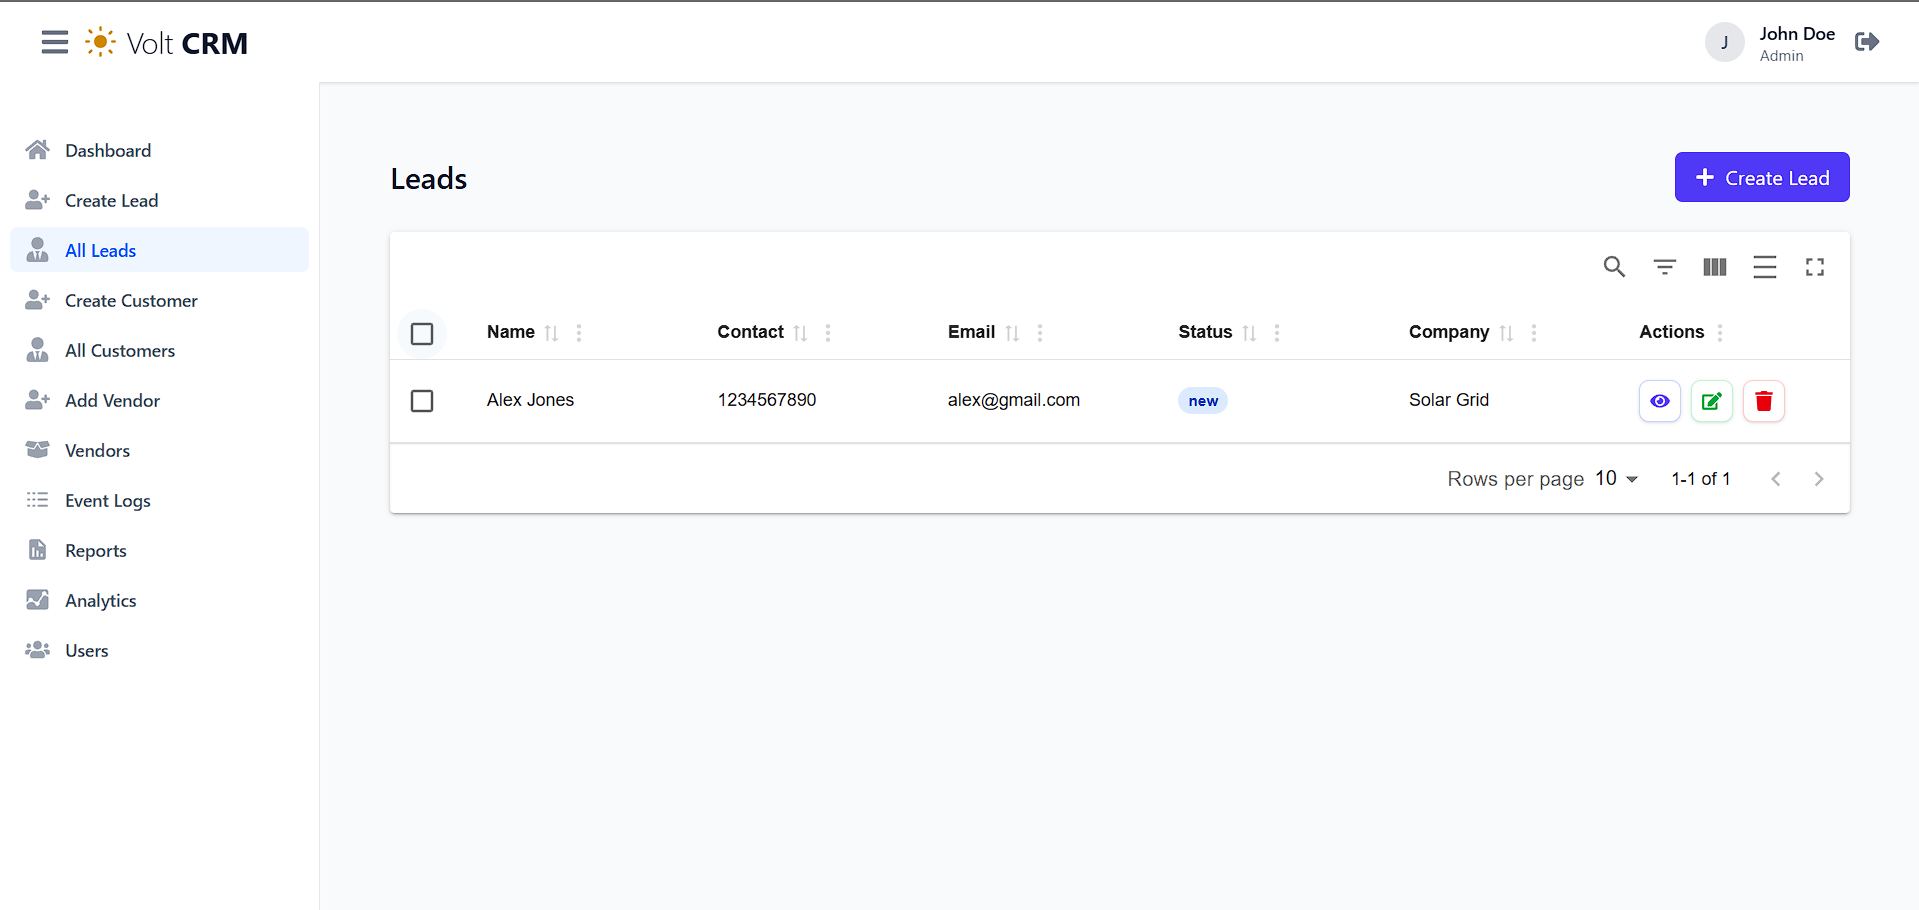Open the table search icon
Screen dimensions: 1919x910
point(1614,267)
